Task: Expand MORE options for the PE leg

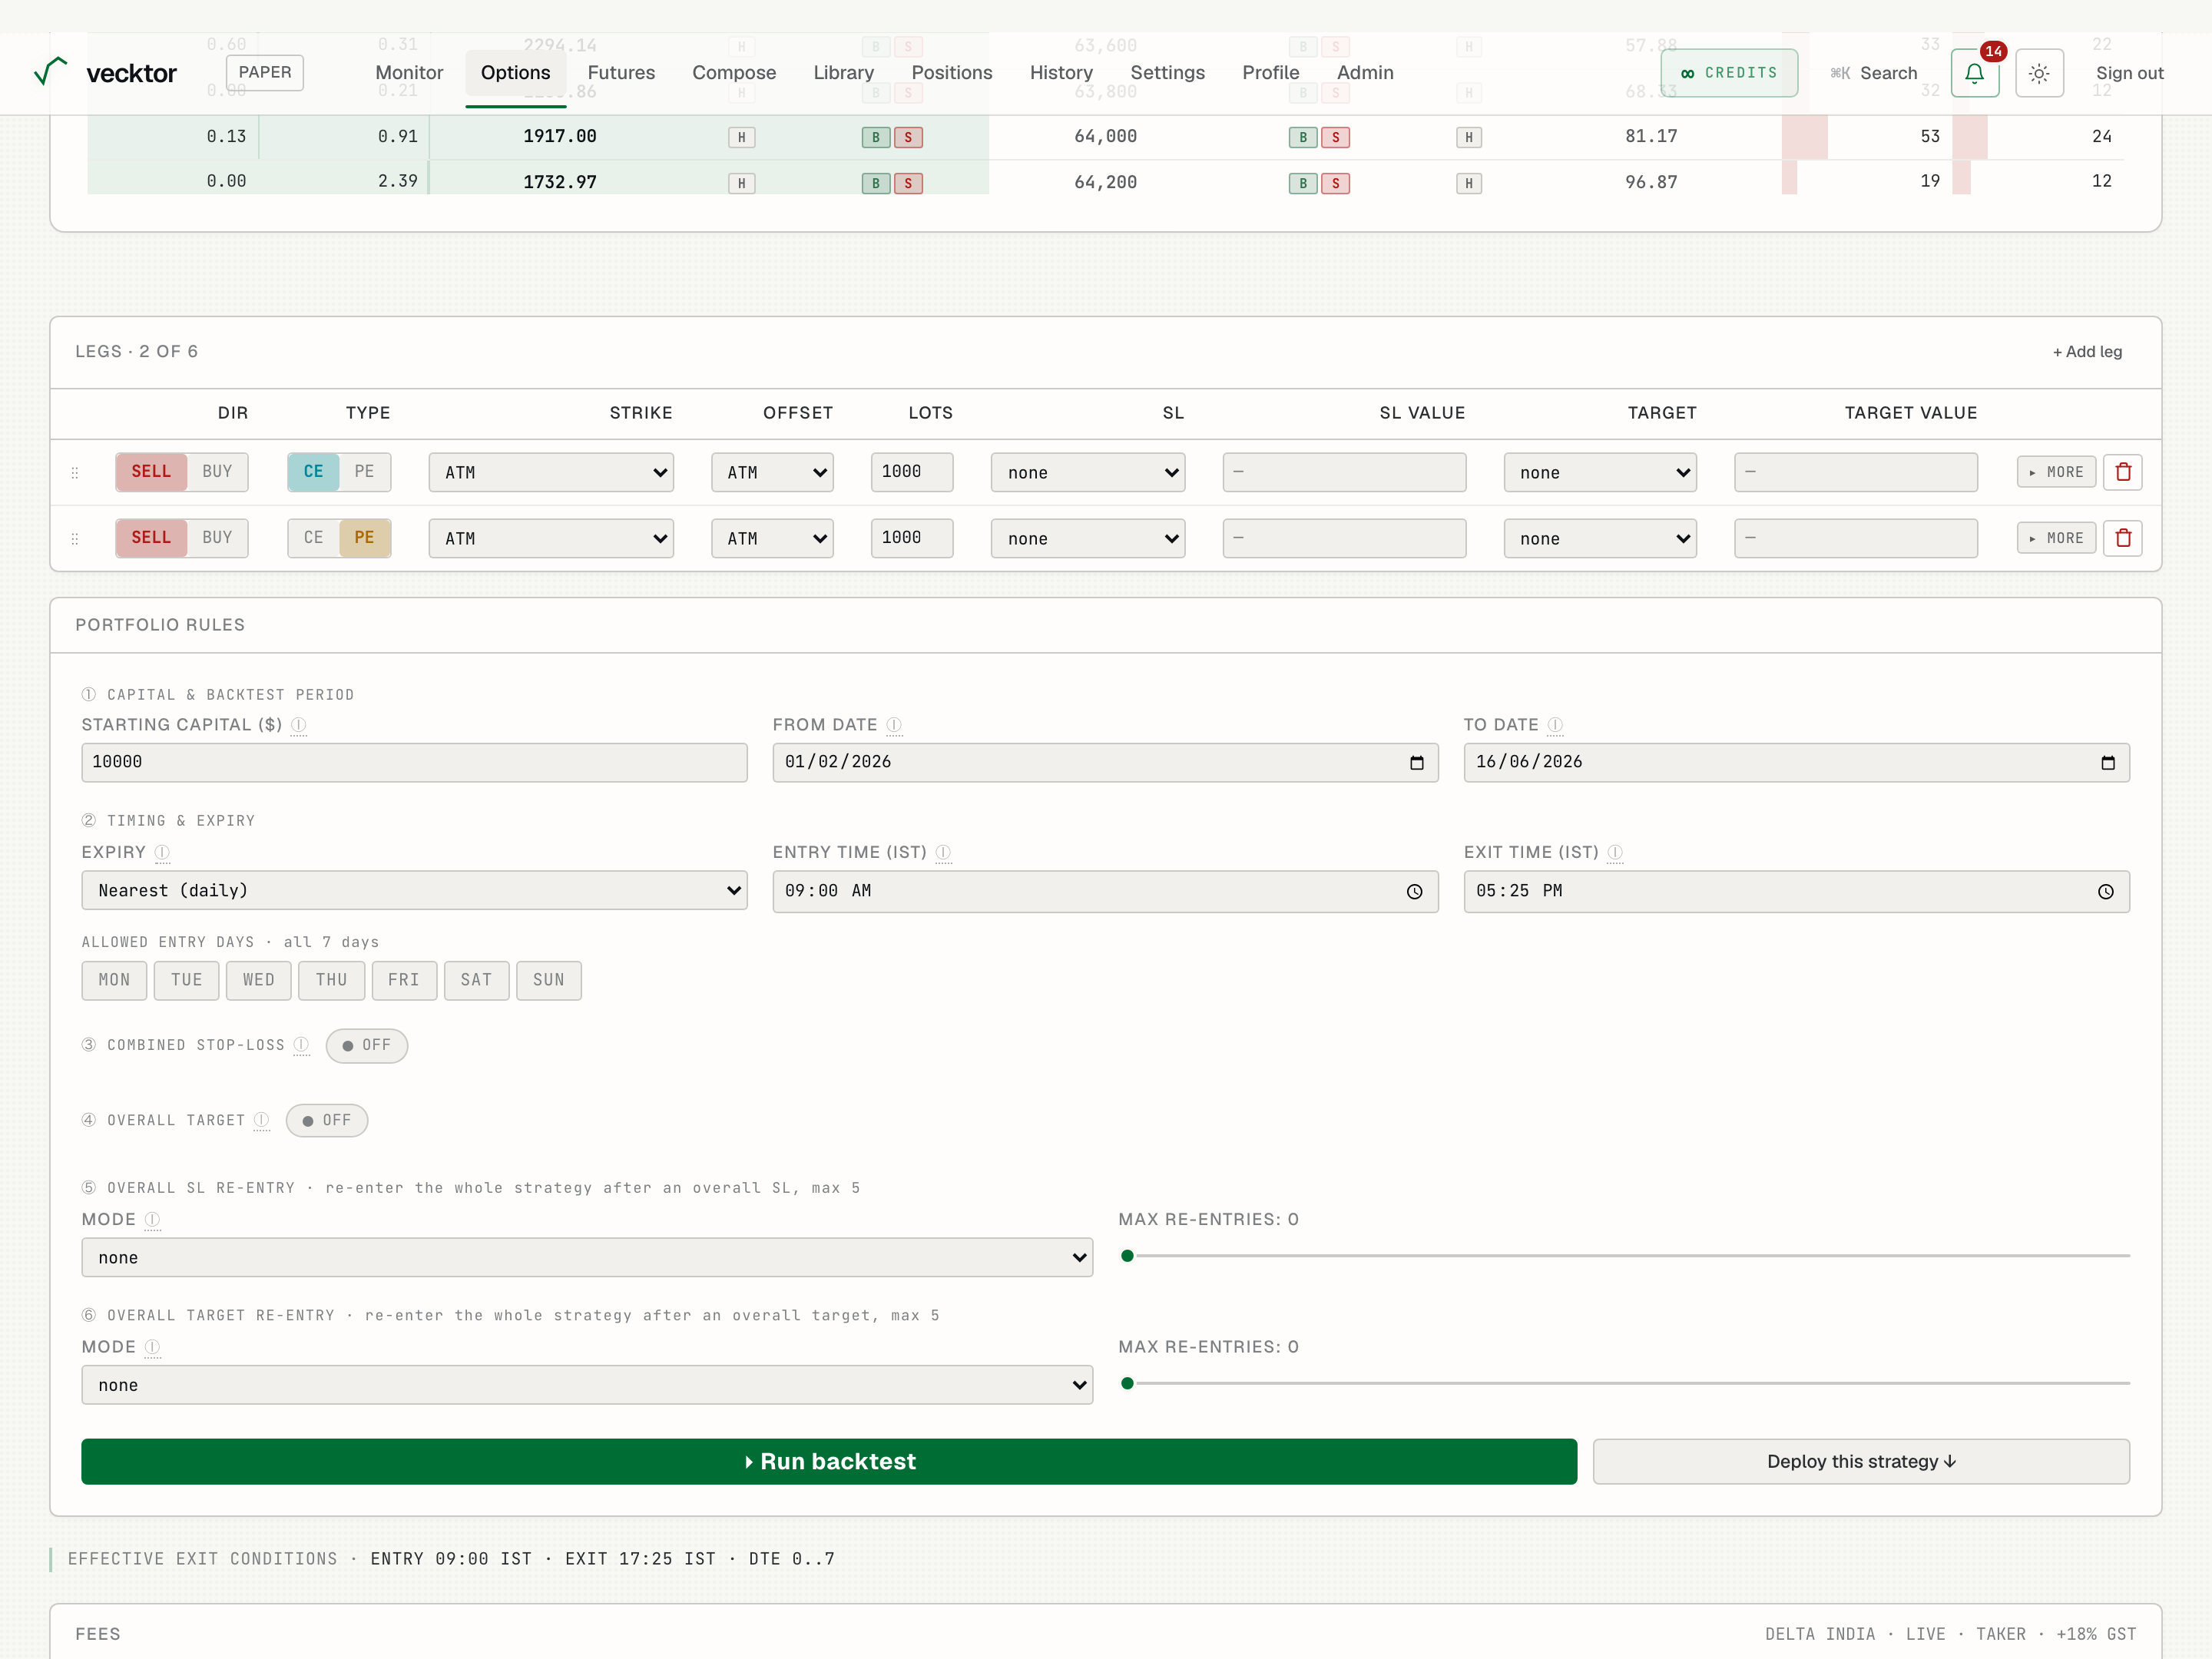Action: [2056, 538]
